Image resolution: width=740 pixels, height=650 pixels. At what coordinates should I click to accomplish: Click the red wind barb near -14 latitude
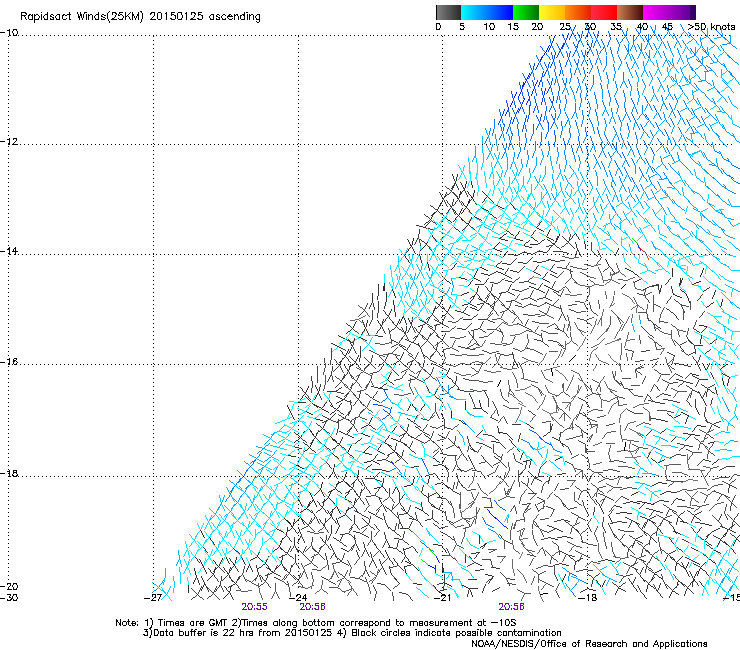(x=643, y=253)
